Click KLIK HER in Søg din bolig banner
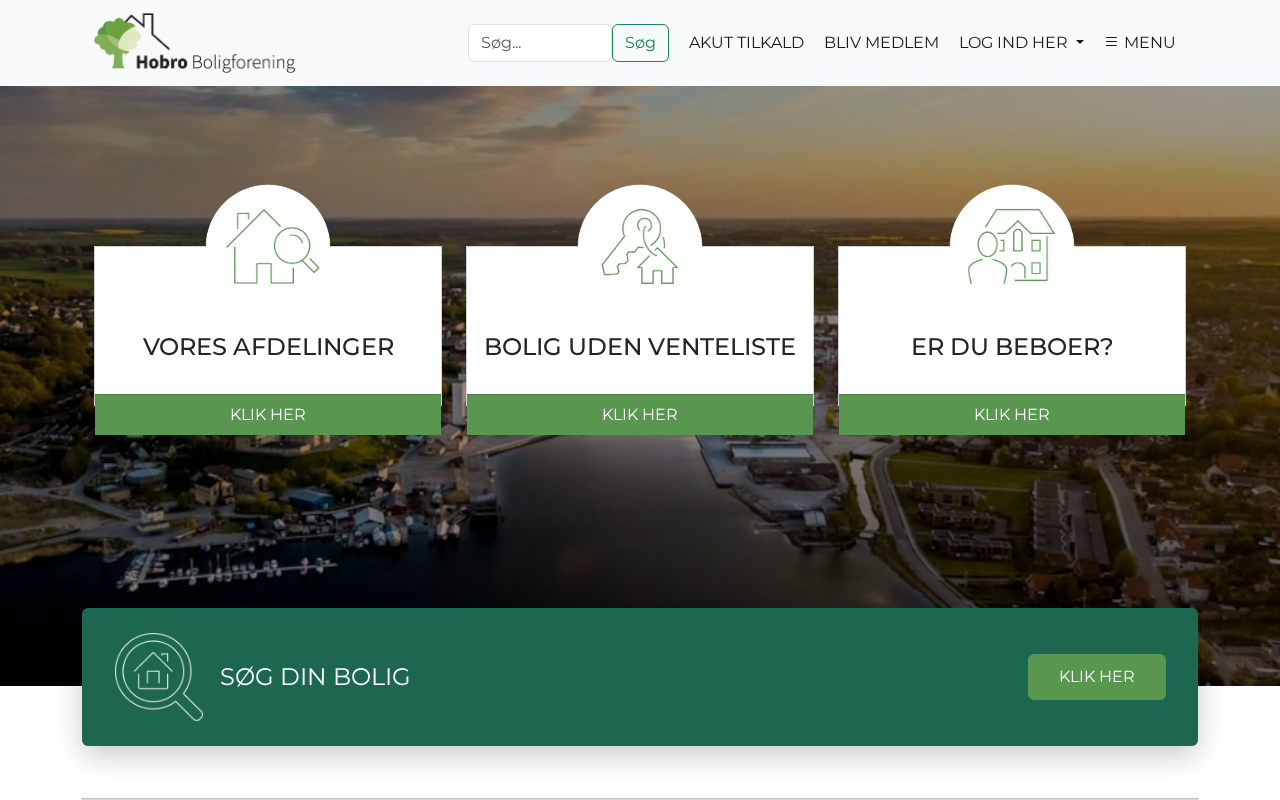Image resolution: width=1280 pixels, height=800 pixels. 1097,677
